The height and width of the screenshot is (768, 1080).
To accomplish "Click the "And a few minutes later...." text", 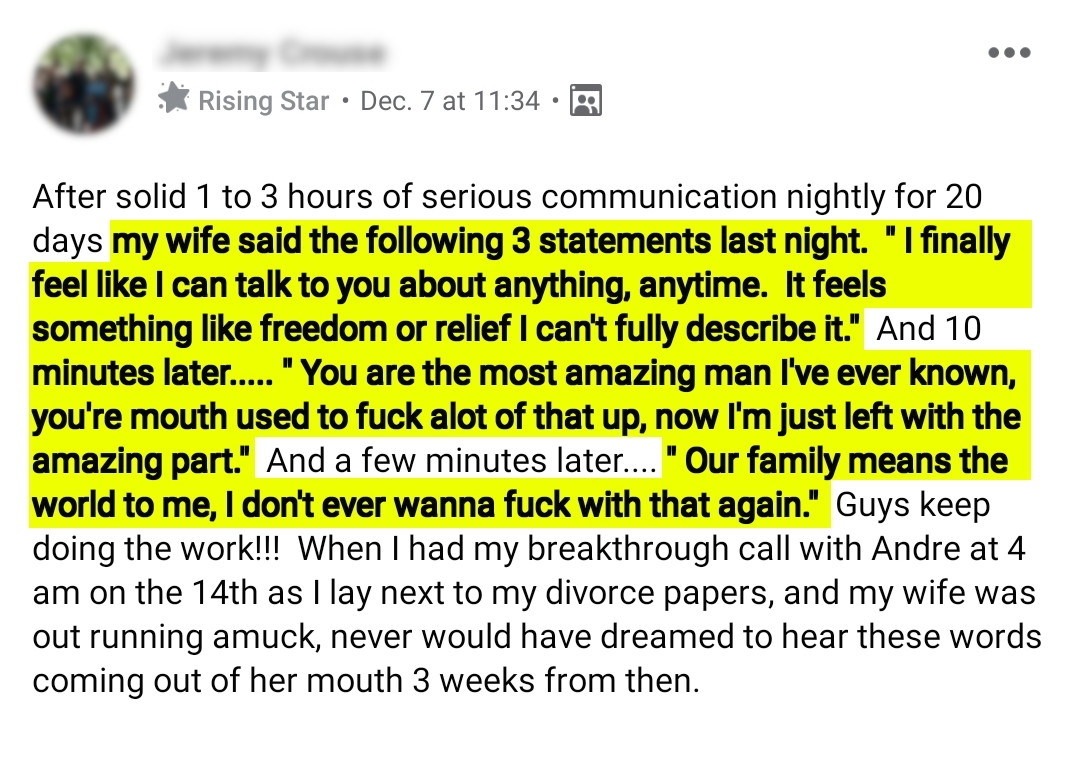I will 462,461.
